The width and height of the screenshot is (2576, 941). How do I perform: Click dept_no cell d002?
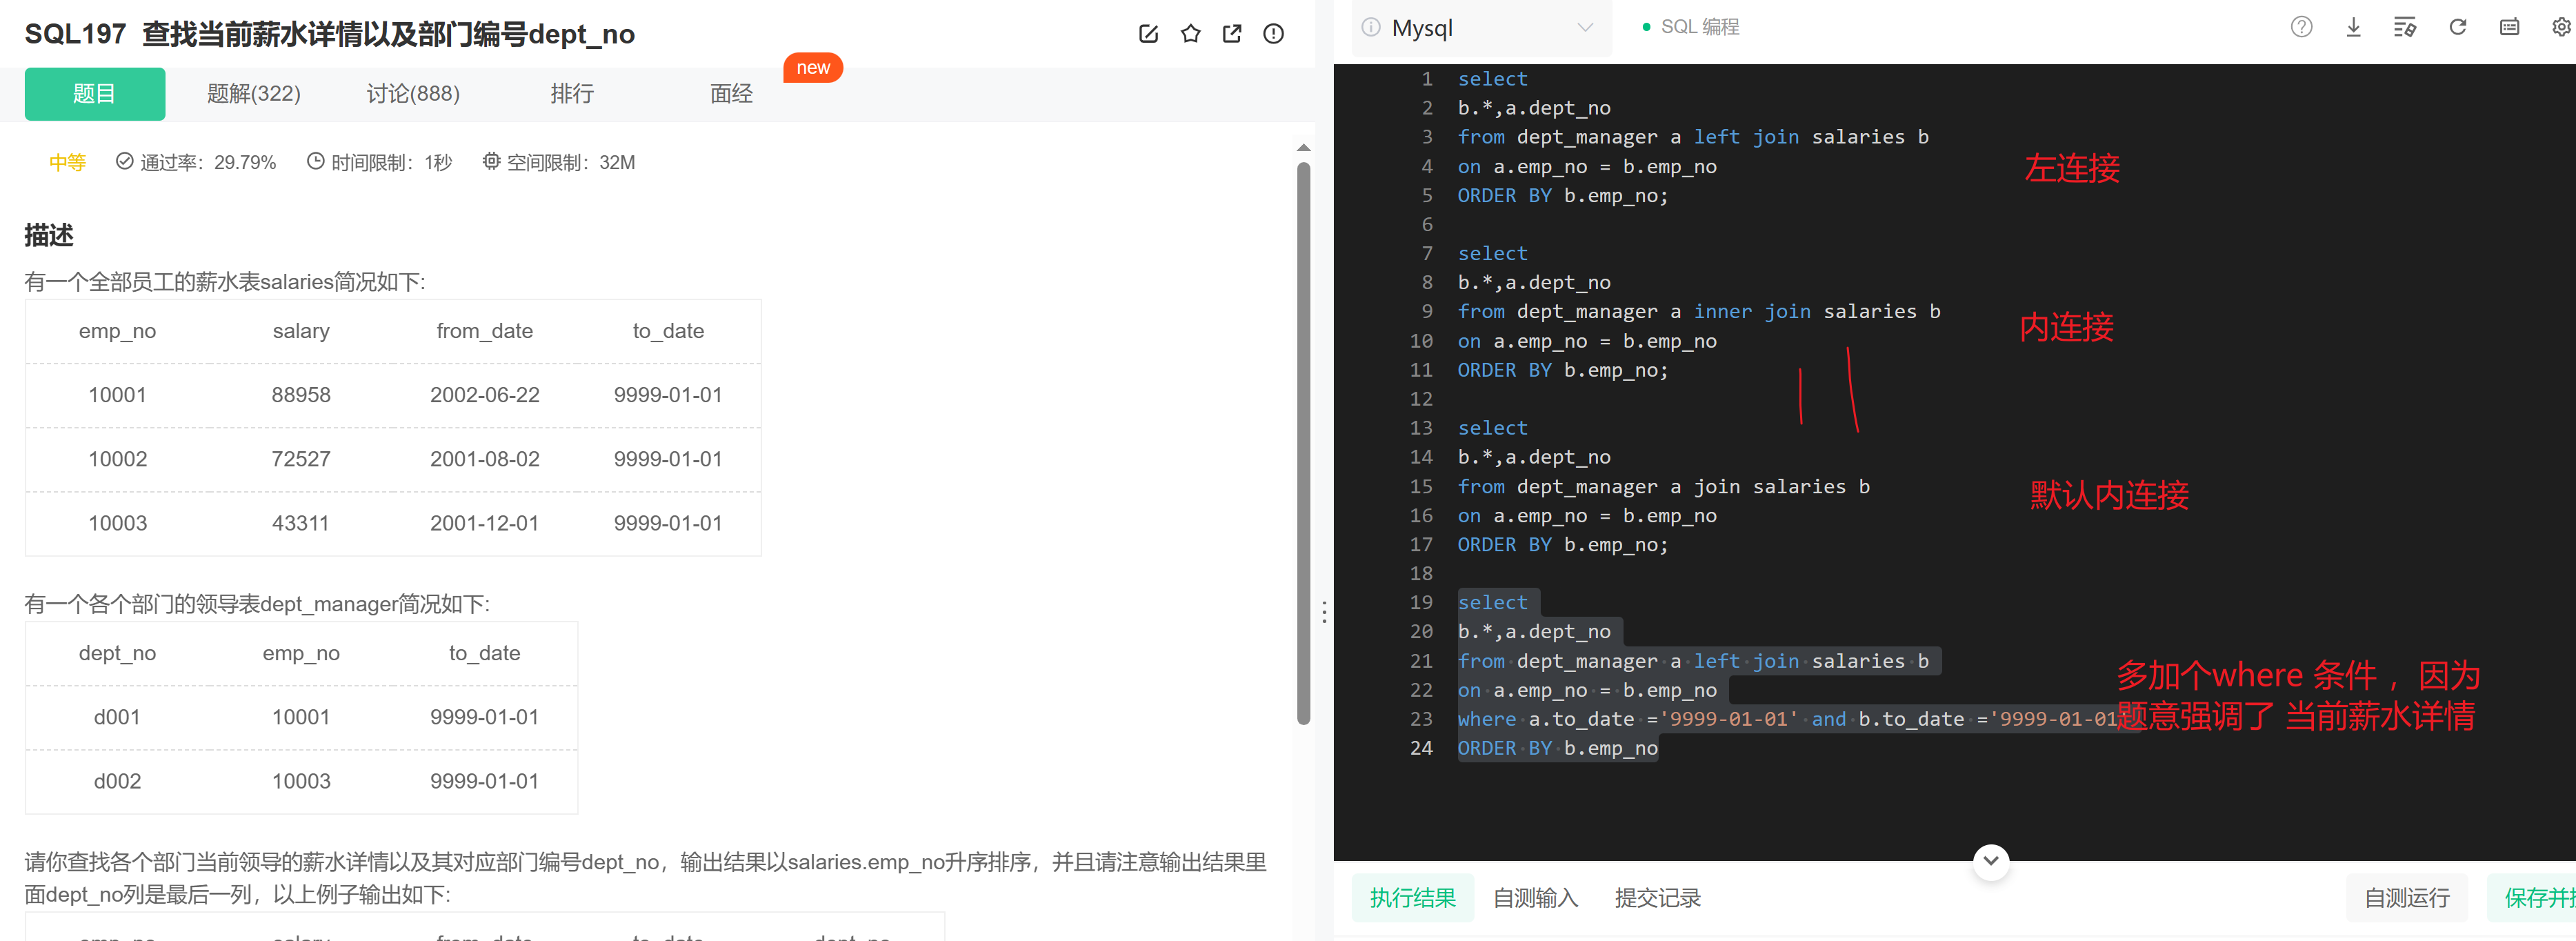click(x=117, y=781)
